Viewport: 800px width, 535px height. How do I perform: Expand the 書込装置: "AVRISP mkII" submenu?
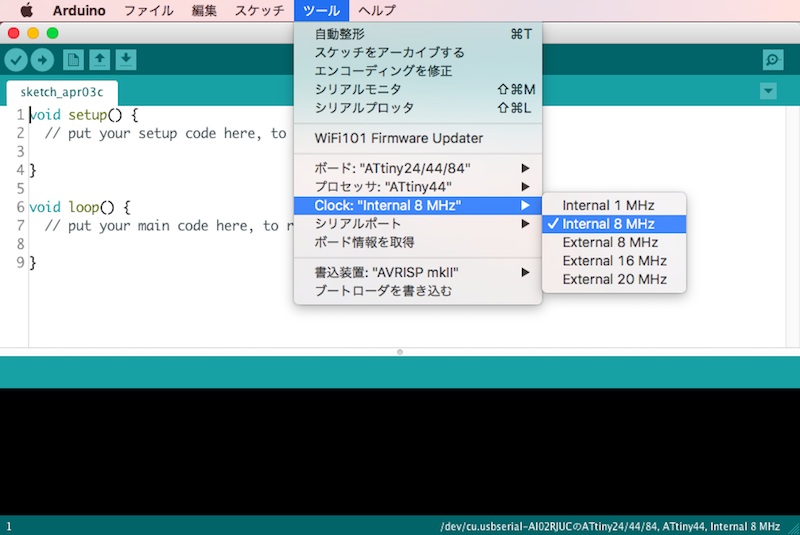click(x=418, y=272)
